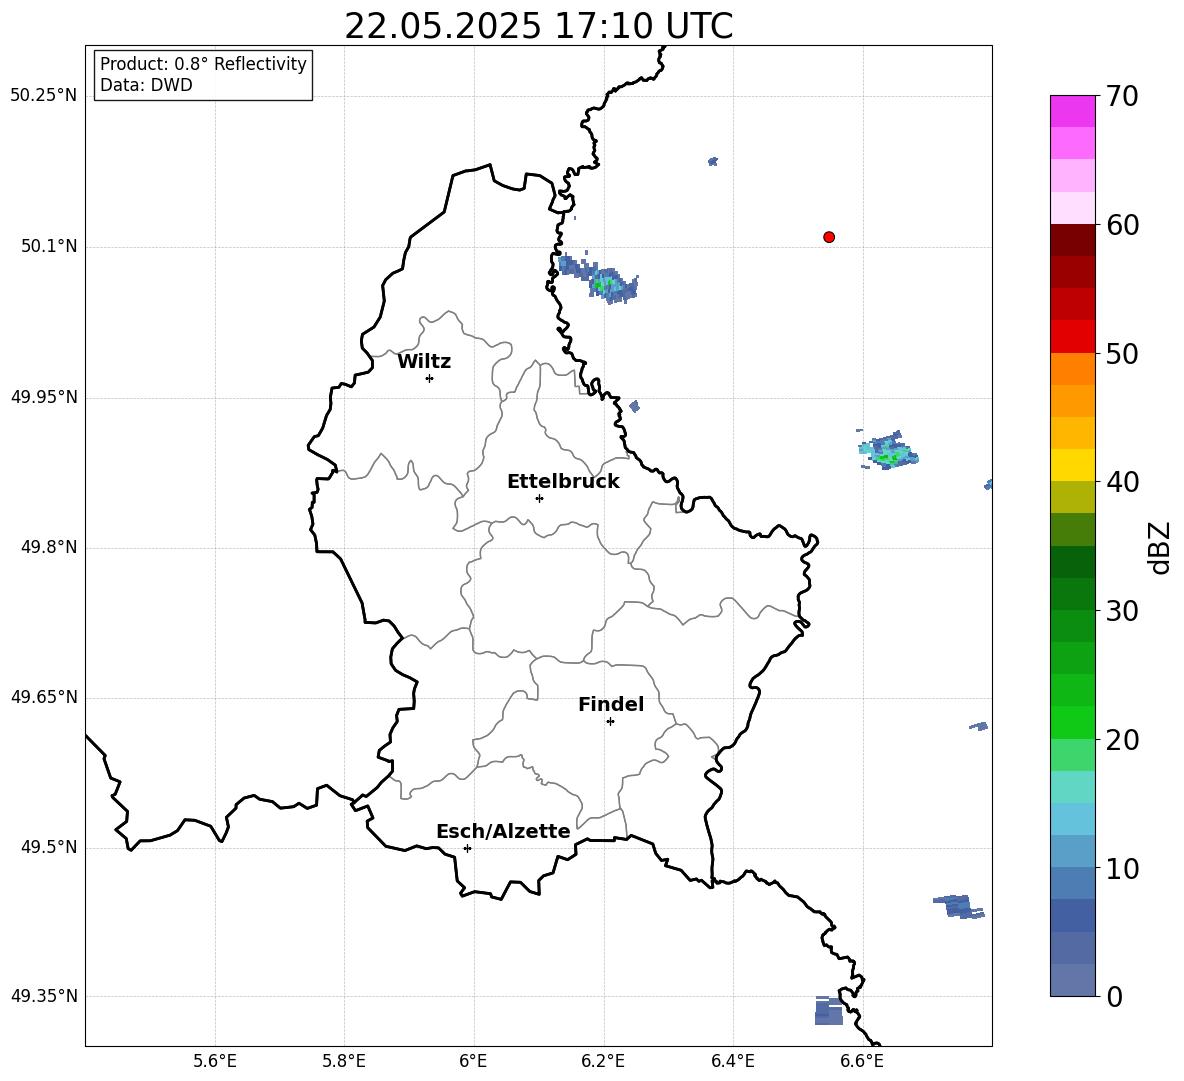Click the 5.6°E longitude label
Image resolution: width=1184 pixels, height=1081 pixels.
point(215,1062)
